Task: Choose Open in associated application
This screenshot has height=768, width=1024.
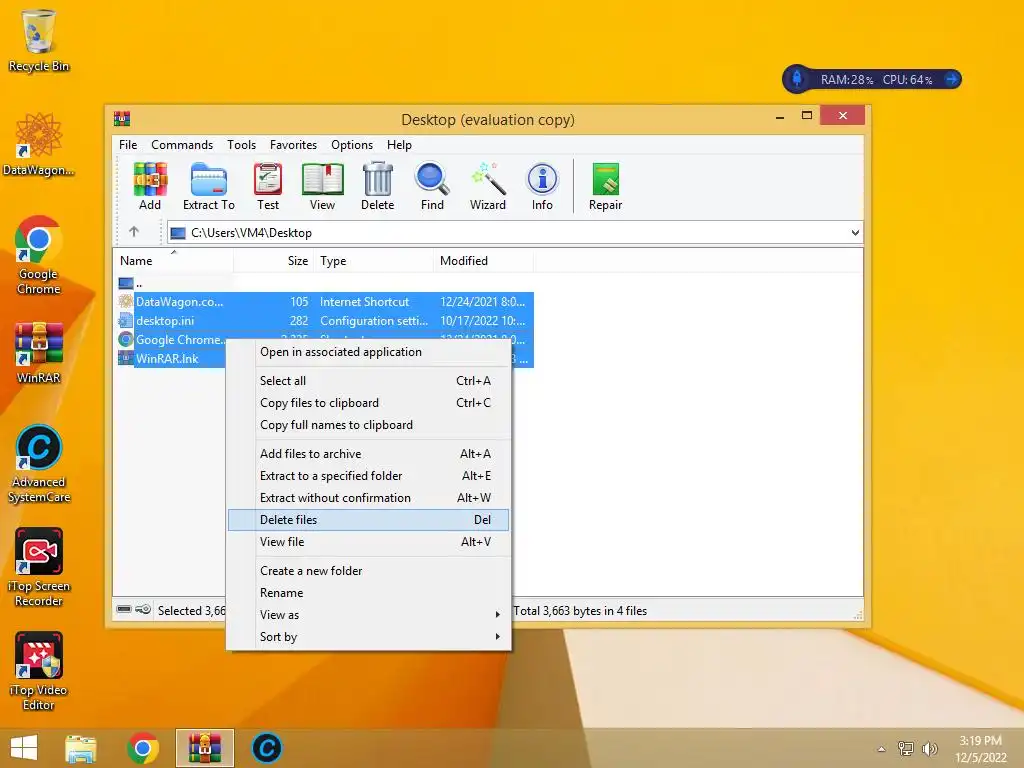Action: coord(369,352)
